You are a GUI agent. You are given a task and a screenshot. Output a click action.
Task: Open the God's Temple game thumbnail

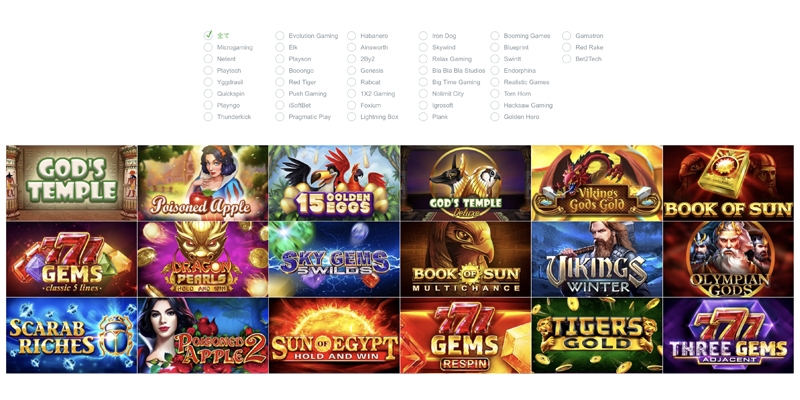(71, 183)
